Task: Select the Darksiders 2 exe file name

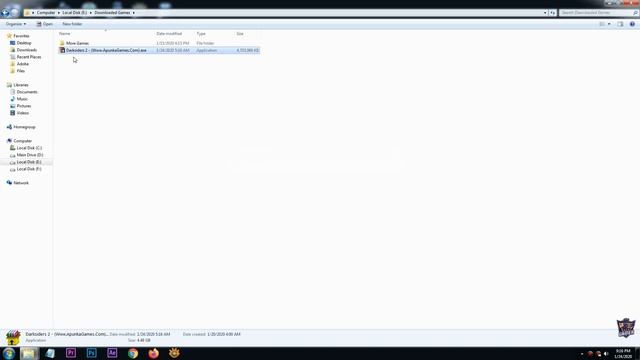Action: [106, 50]
